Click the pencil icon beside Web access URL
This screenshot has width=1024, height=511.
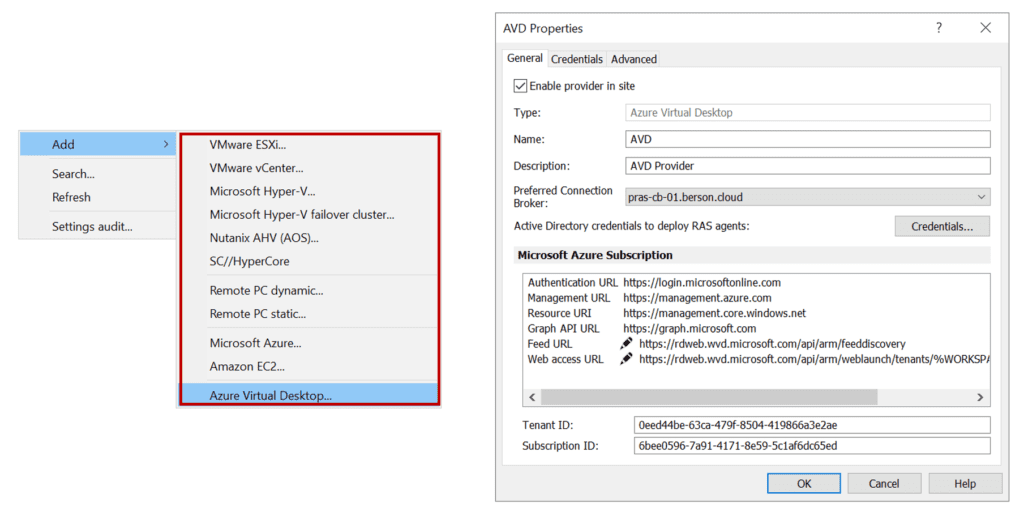coord(627,359)
